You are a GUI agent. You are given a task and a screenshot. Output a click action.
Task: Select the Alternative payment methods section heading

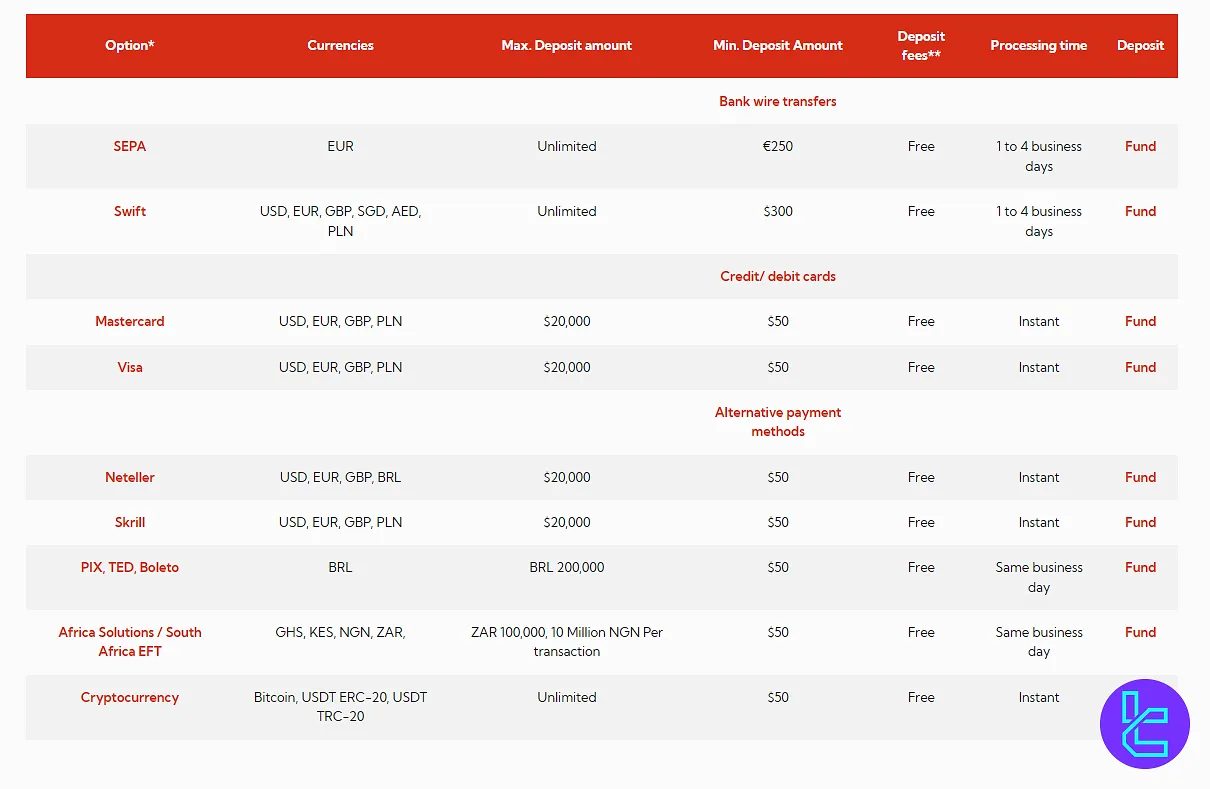pos(778,422)
